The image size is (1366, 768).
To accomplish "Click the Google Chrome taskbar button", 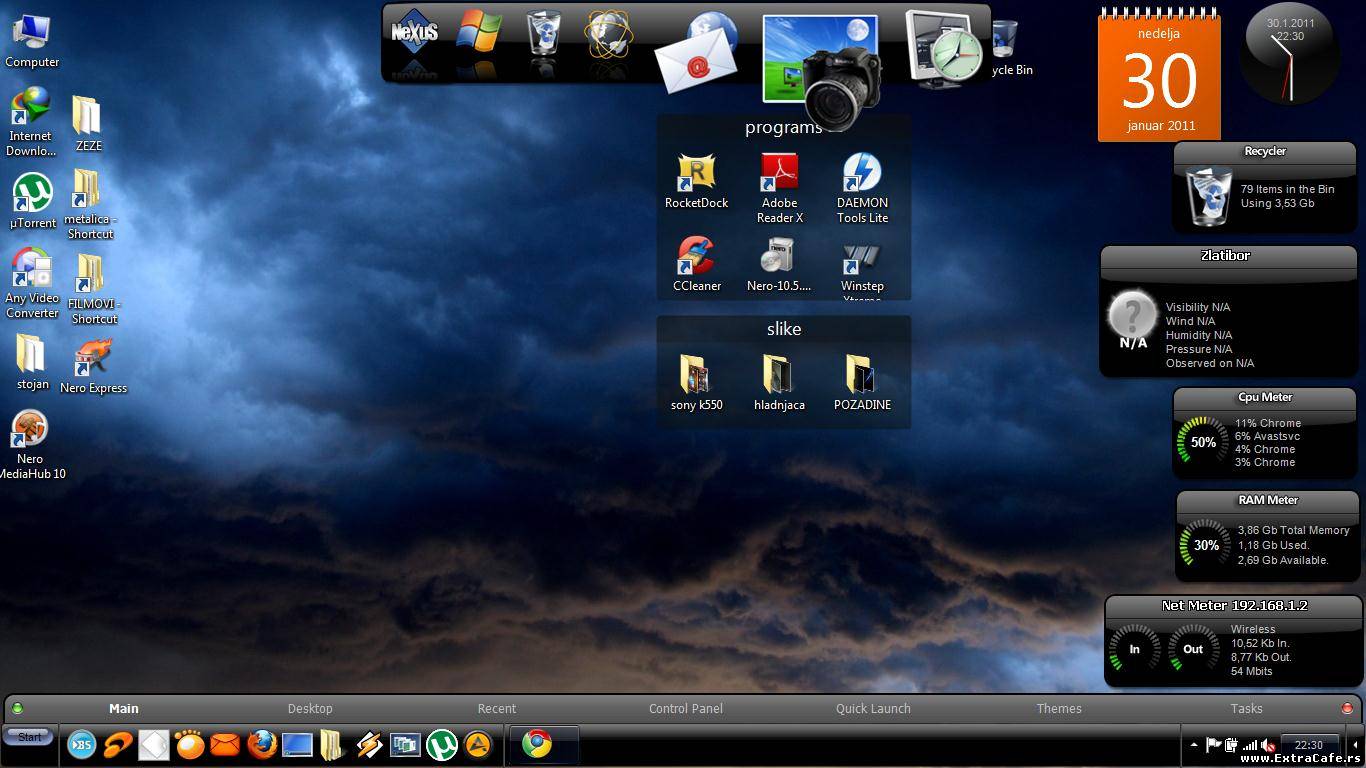I will (538, 745).
